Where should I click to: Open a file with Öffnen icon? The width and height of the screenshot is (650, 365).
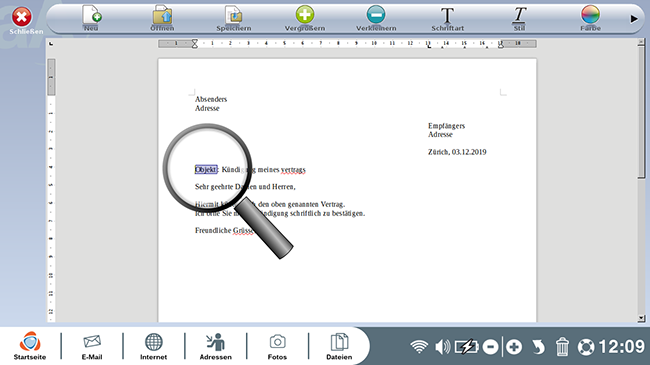[x=162, y=18]
